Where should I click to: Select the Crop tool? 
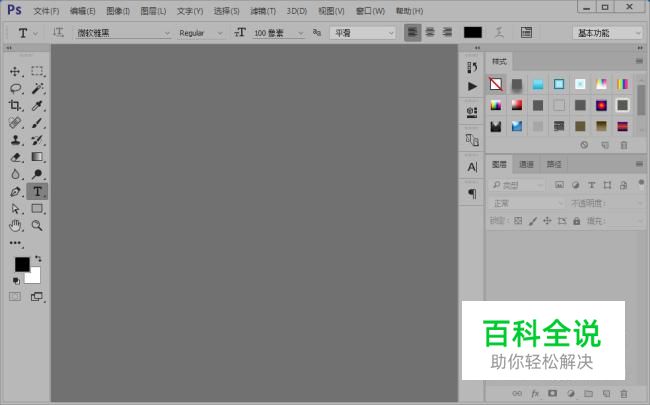pos(15,105)
